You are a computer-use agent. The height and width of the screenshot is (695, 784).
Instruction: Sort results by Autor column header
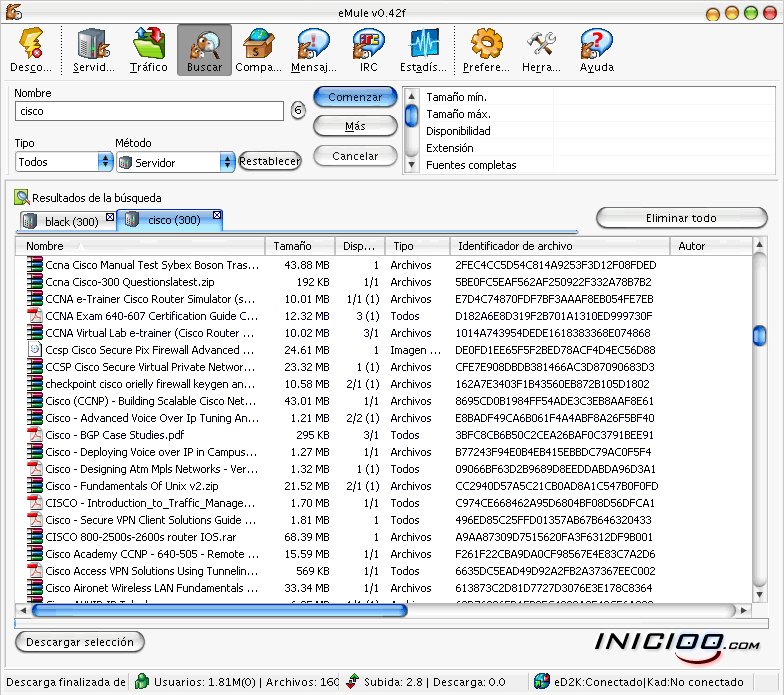[710, 246]
